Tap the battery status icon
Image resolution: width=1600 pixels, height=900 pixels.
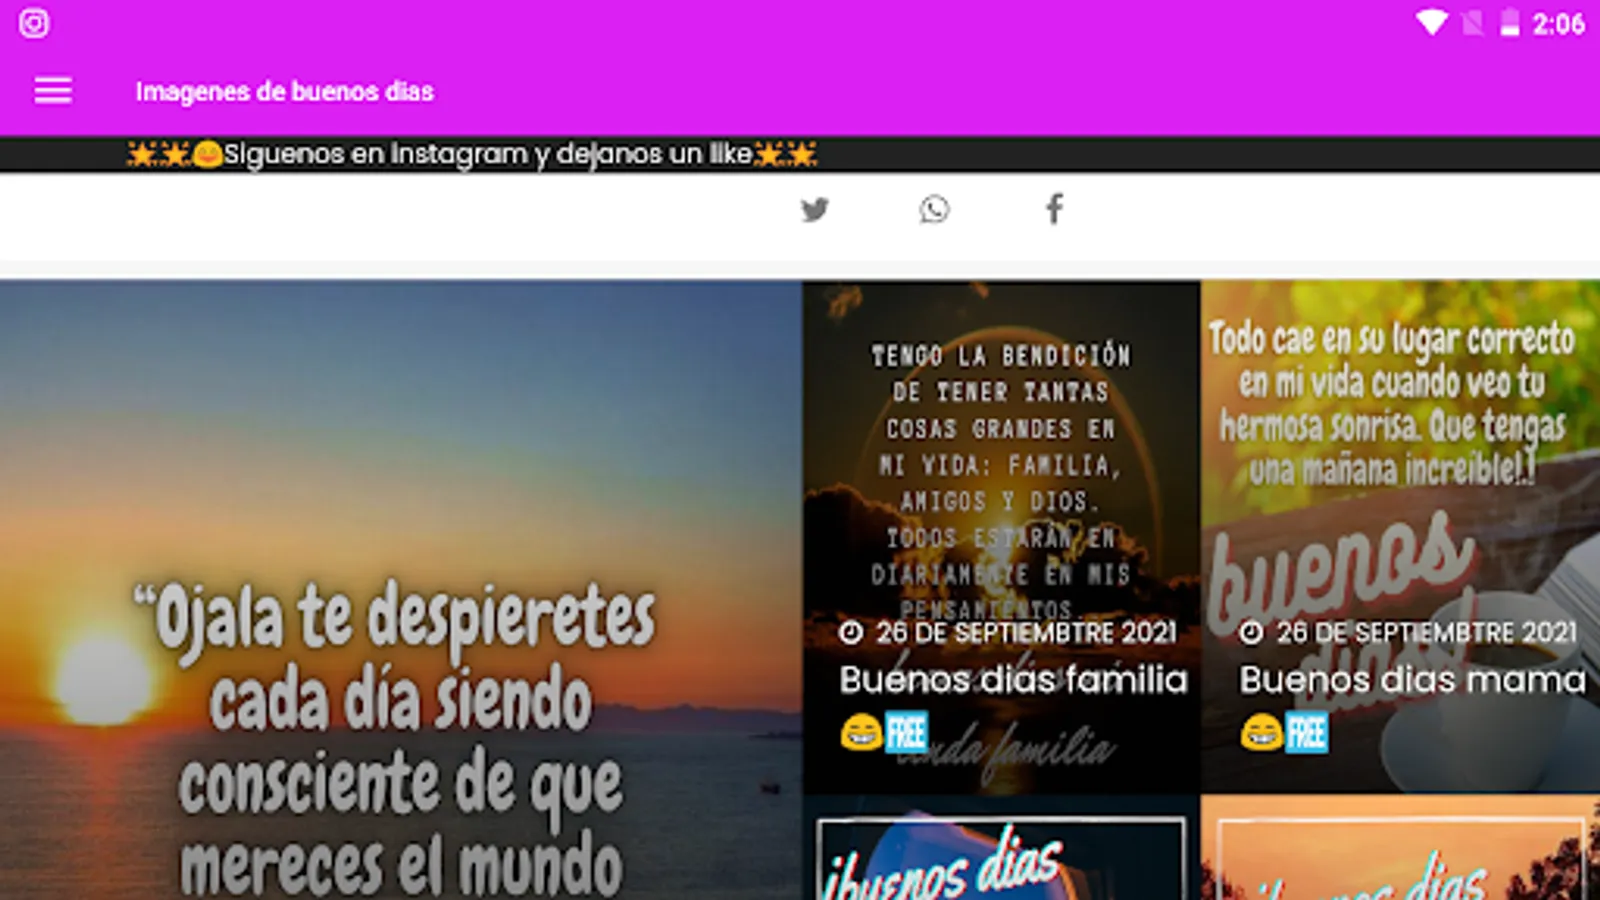(1510, 22)
